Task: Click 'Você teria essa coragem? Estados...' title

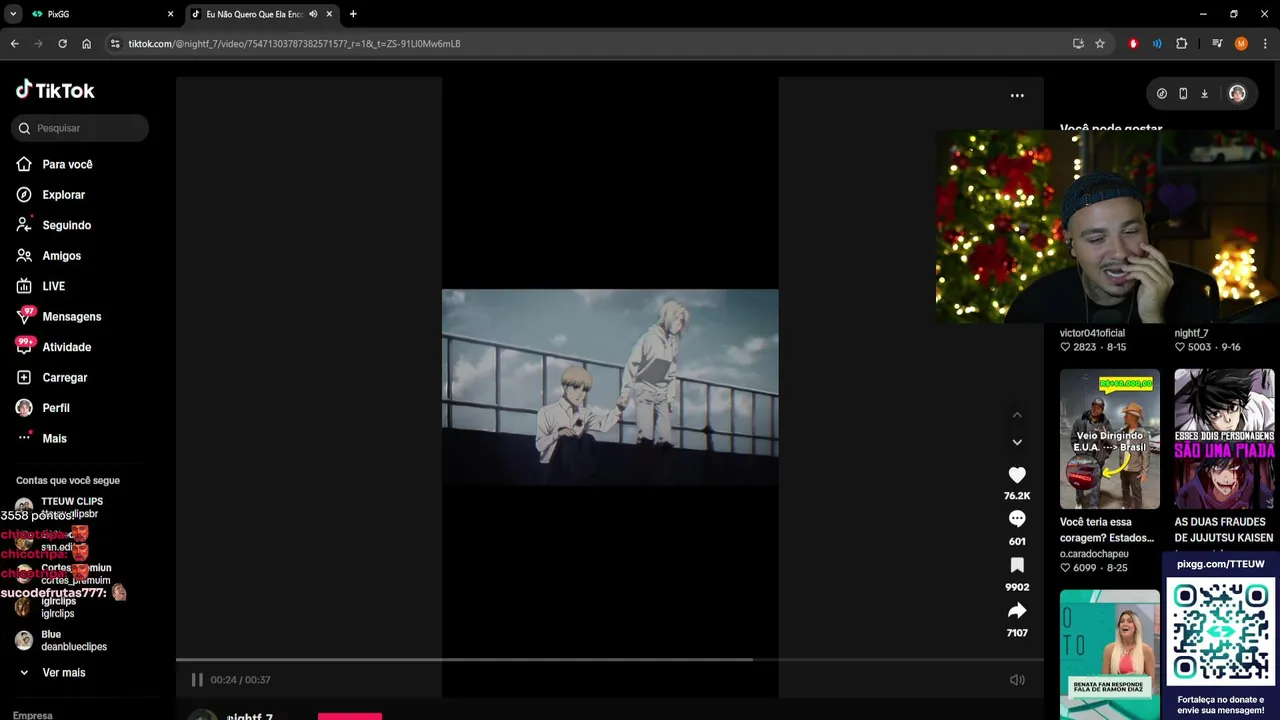Action: pyautogui.click(x=1106, y=530)
